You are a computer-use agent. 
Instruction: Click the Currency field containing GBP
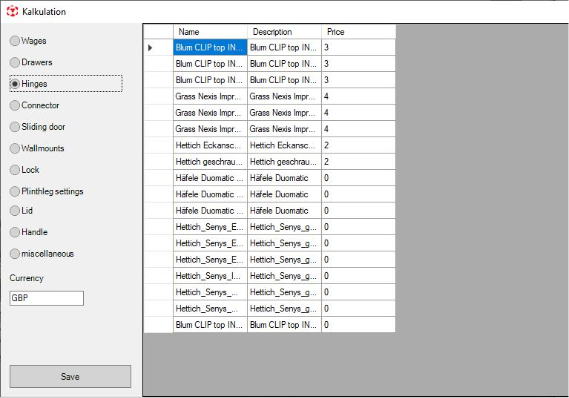point(46,298)
